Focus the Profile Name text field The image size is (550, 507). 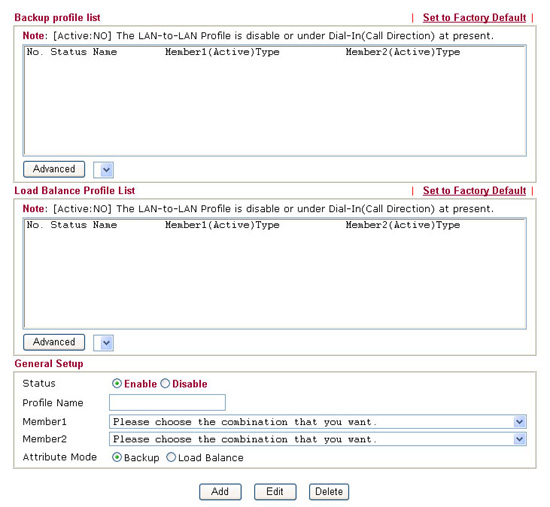pos(167,402)
